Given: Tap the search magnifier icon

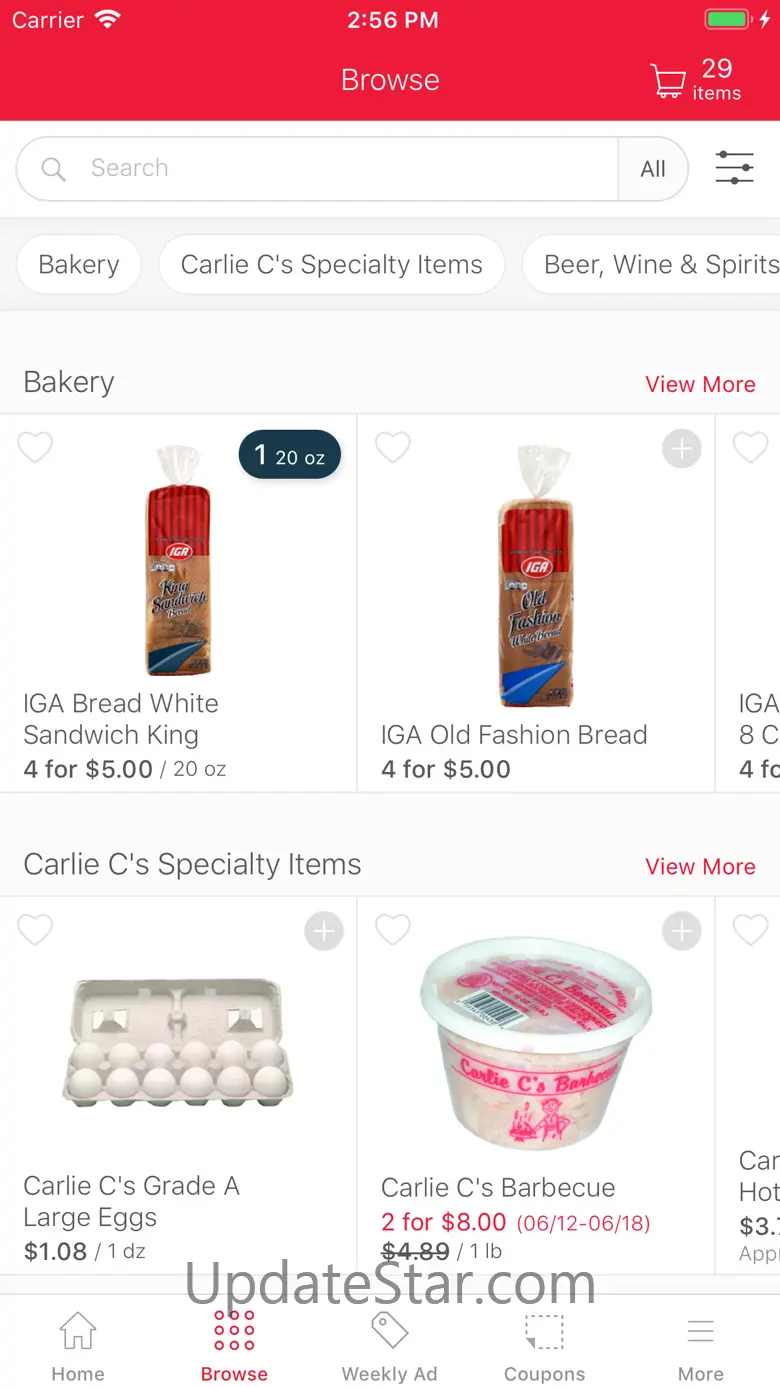Looking at the screenshot, I should pyautogui.click(x=53, y=169).
